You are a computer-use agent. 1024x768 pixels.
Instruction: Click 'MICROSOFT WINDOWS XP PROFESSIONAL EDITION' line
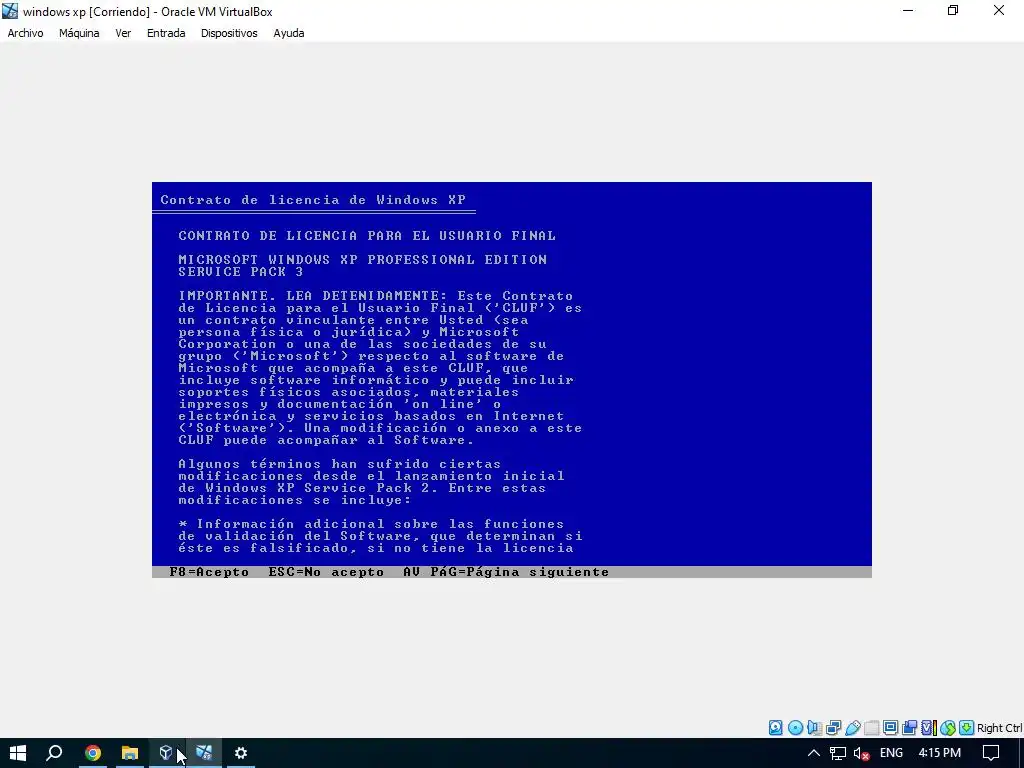[362, 259]
